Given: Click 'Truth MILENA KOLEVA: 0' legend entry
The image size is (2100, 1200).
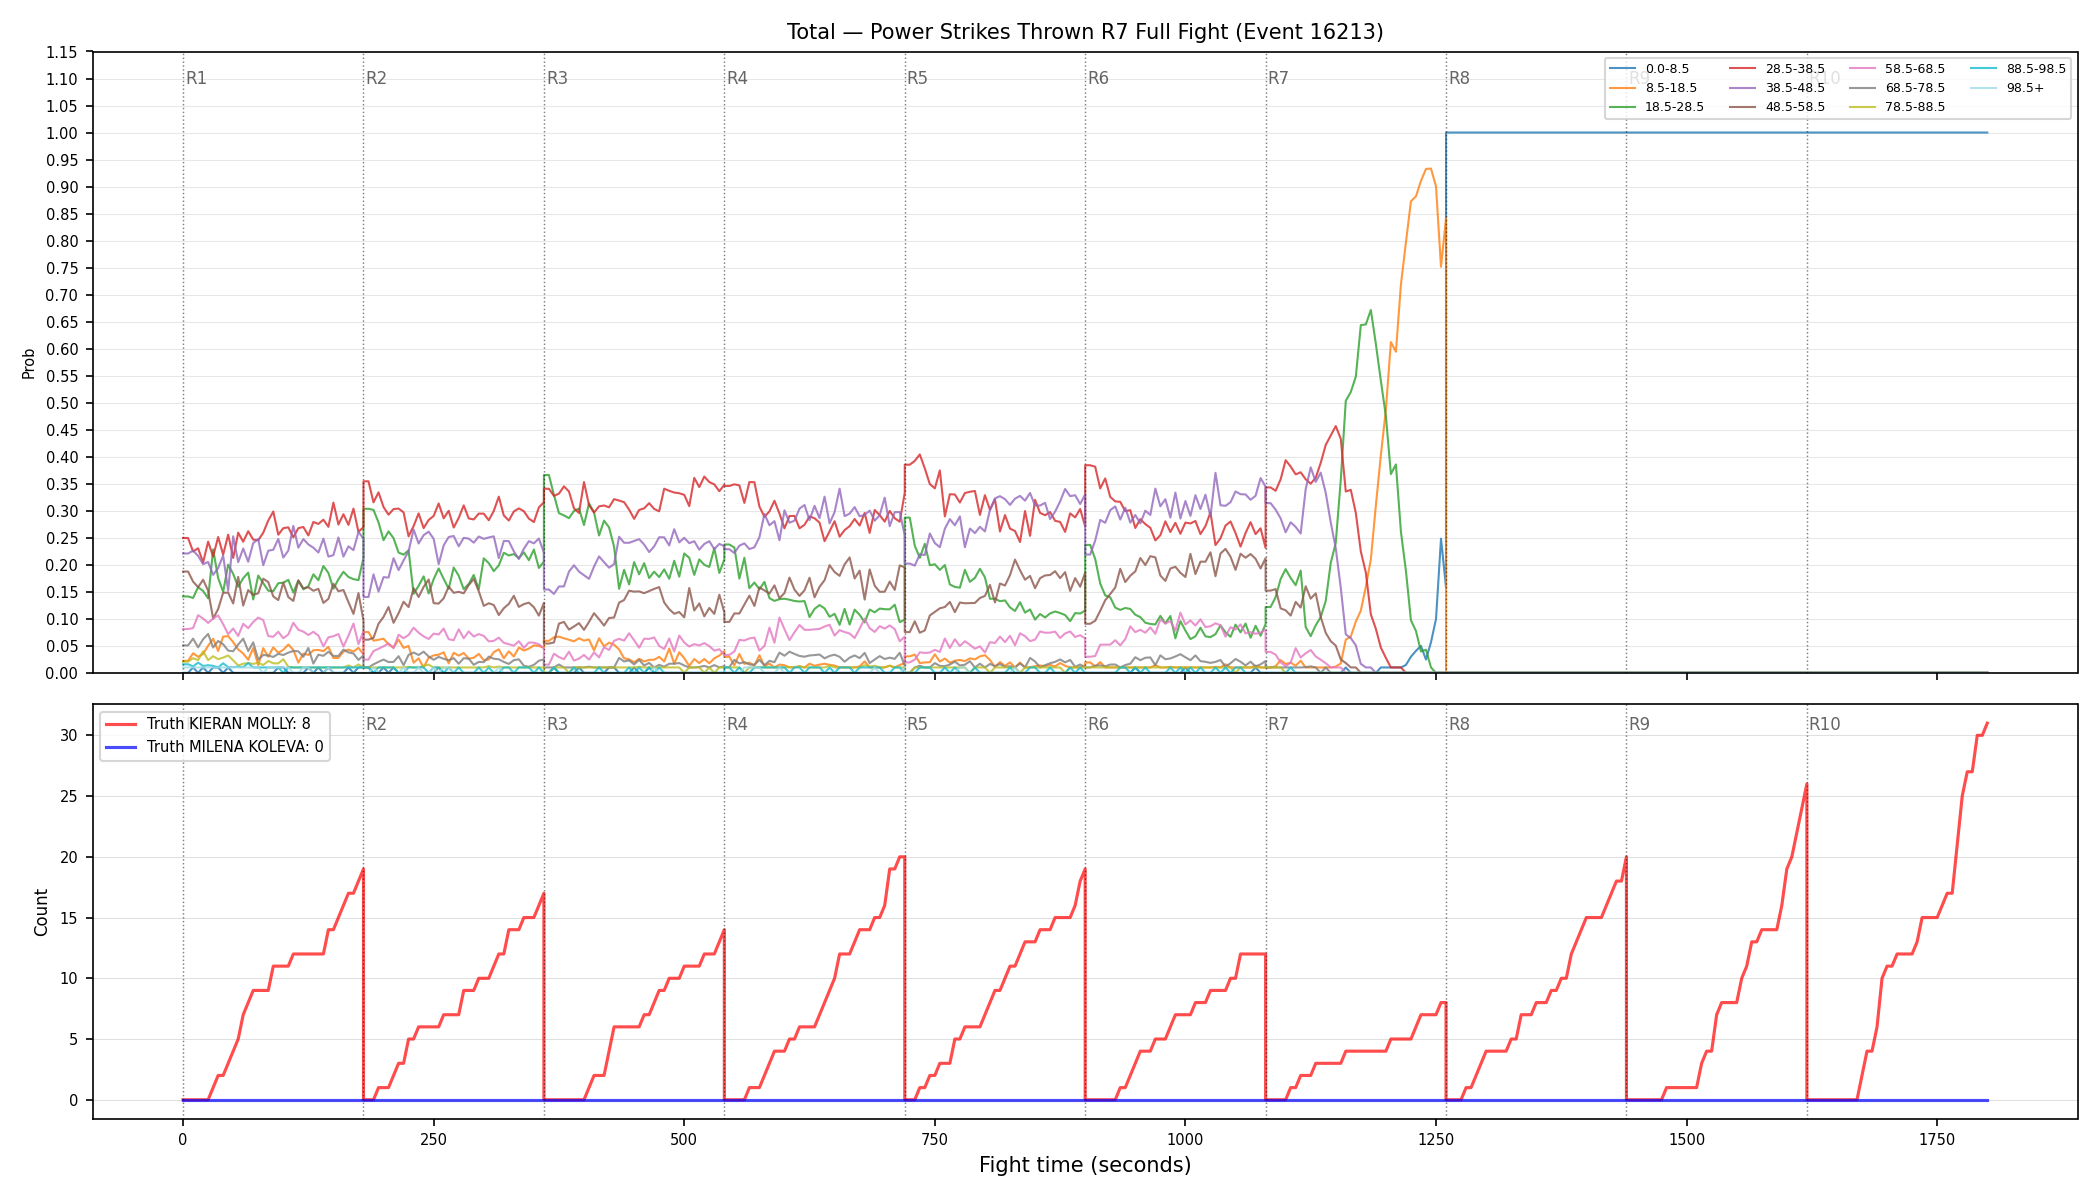Looking at the screenshot, I should 215,746.
